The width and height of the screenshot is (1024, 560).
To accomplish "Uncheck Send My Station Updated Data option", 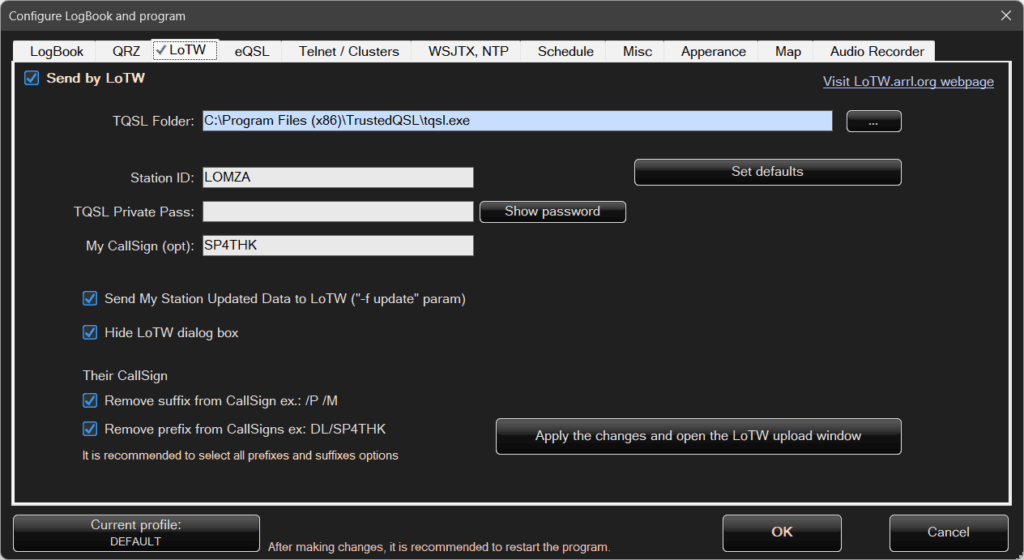I will coord(90,298).
